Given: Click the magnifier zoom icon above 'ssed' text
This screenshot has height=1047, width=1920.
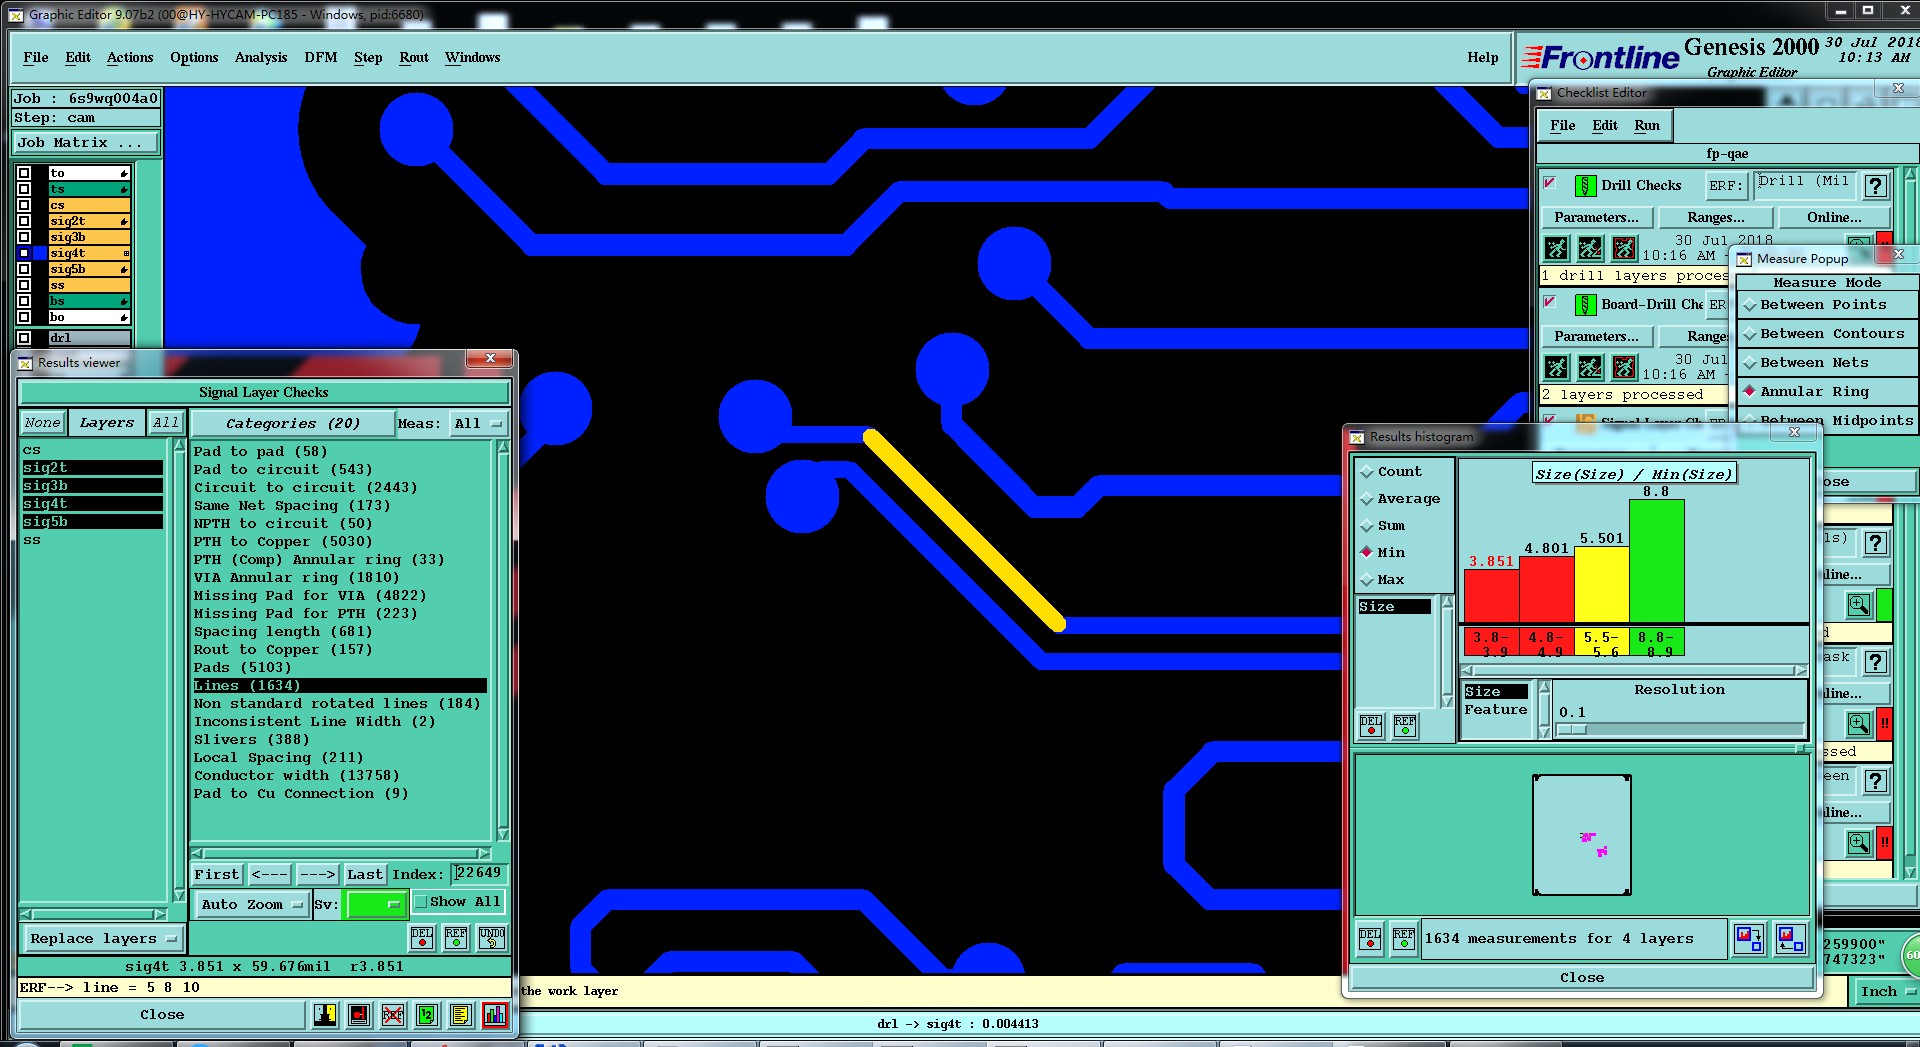Looking at the screenshot, I should click(1859, 723).
